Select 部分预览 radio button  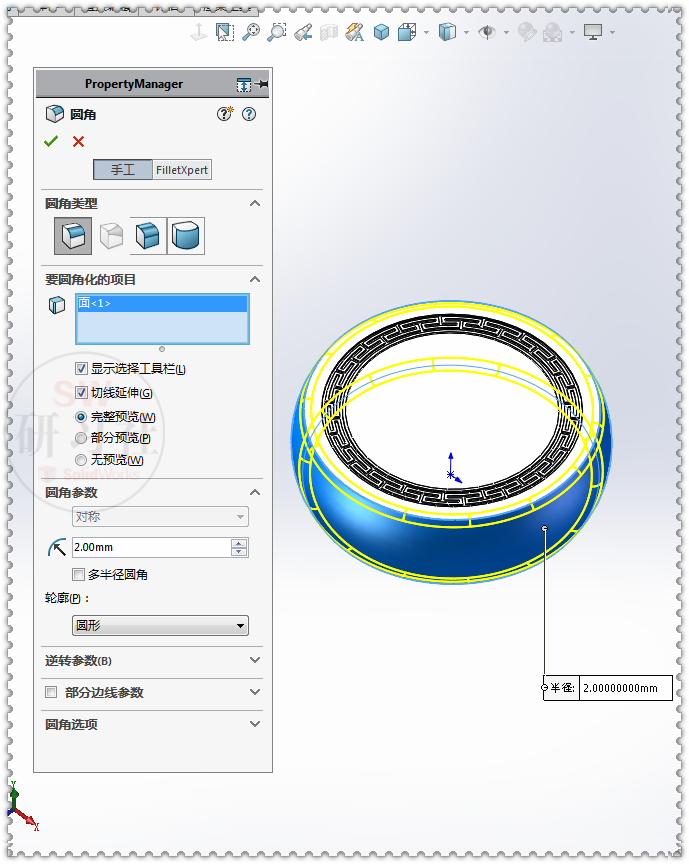pos(81,438)
